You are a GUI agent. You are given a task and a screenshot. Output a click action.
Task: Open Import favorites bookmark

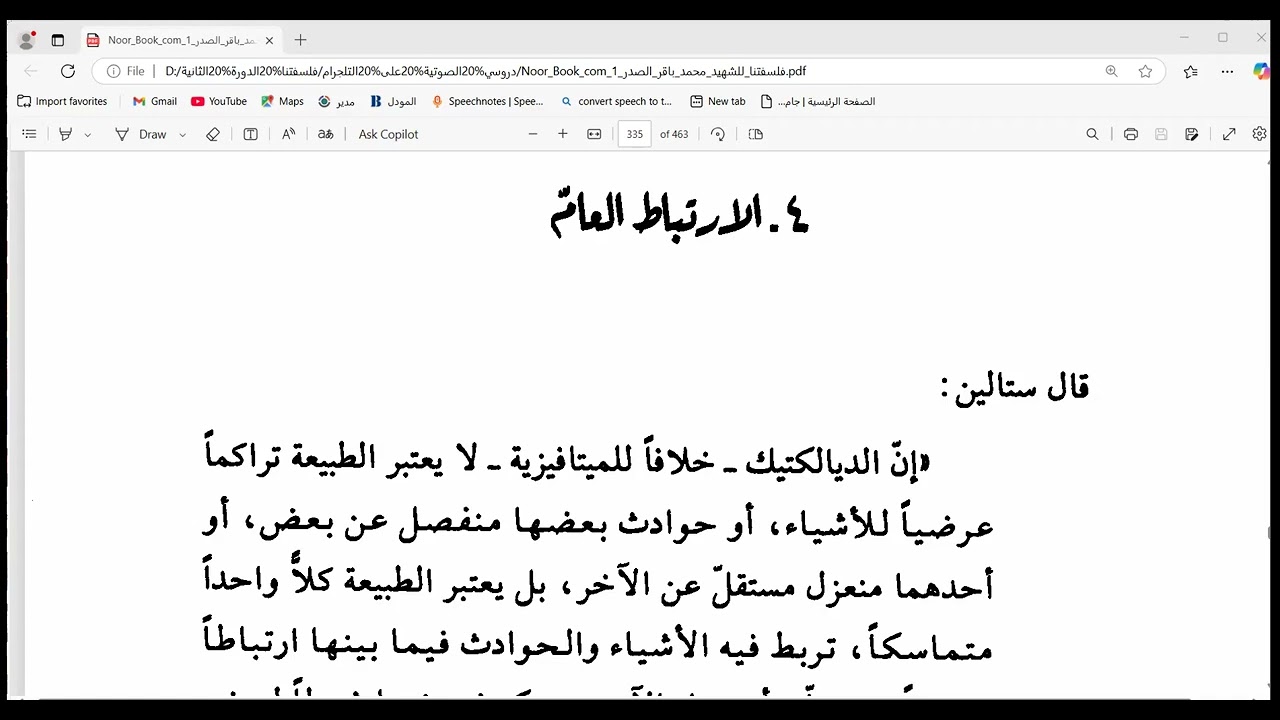point(62,101)
